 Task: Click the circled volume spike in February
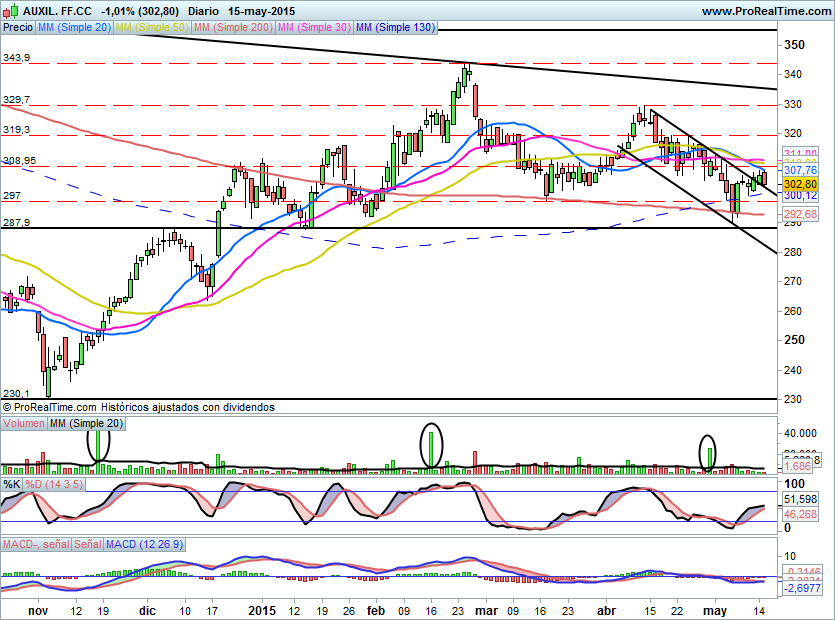432,445
